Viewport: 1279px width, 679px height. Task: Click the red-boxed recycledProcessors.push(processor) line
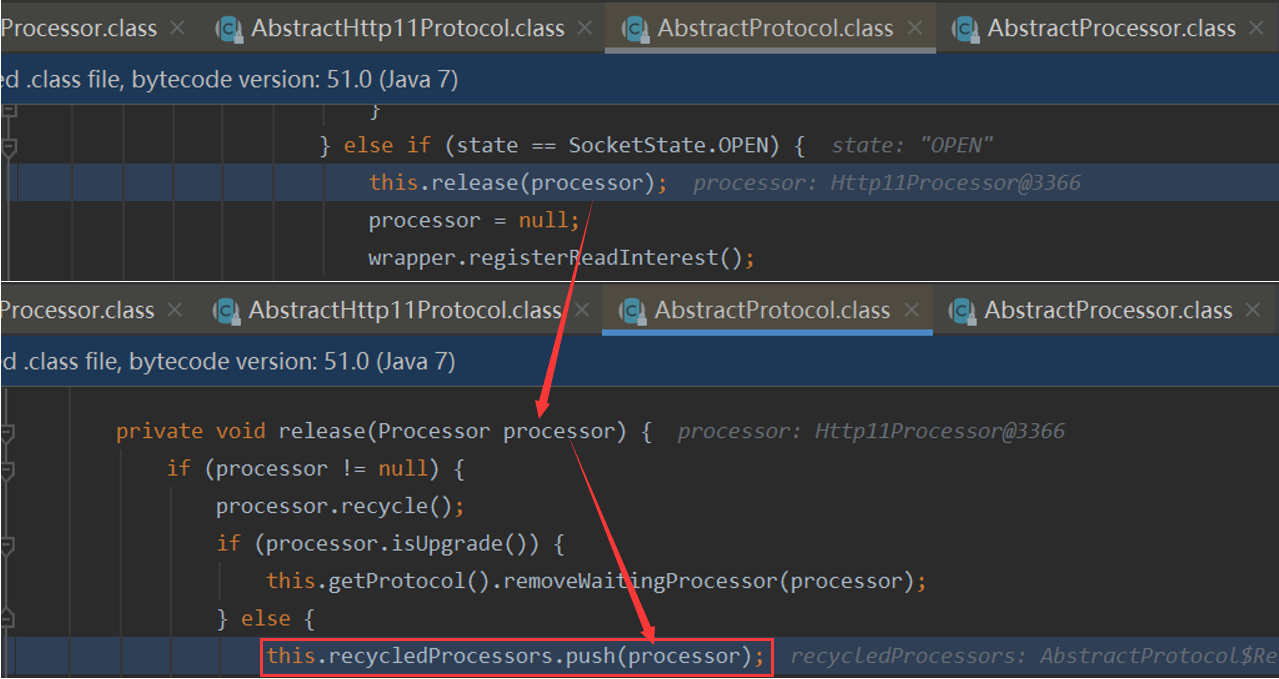(515, 657)
